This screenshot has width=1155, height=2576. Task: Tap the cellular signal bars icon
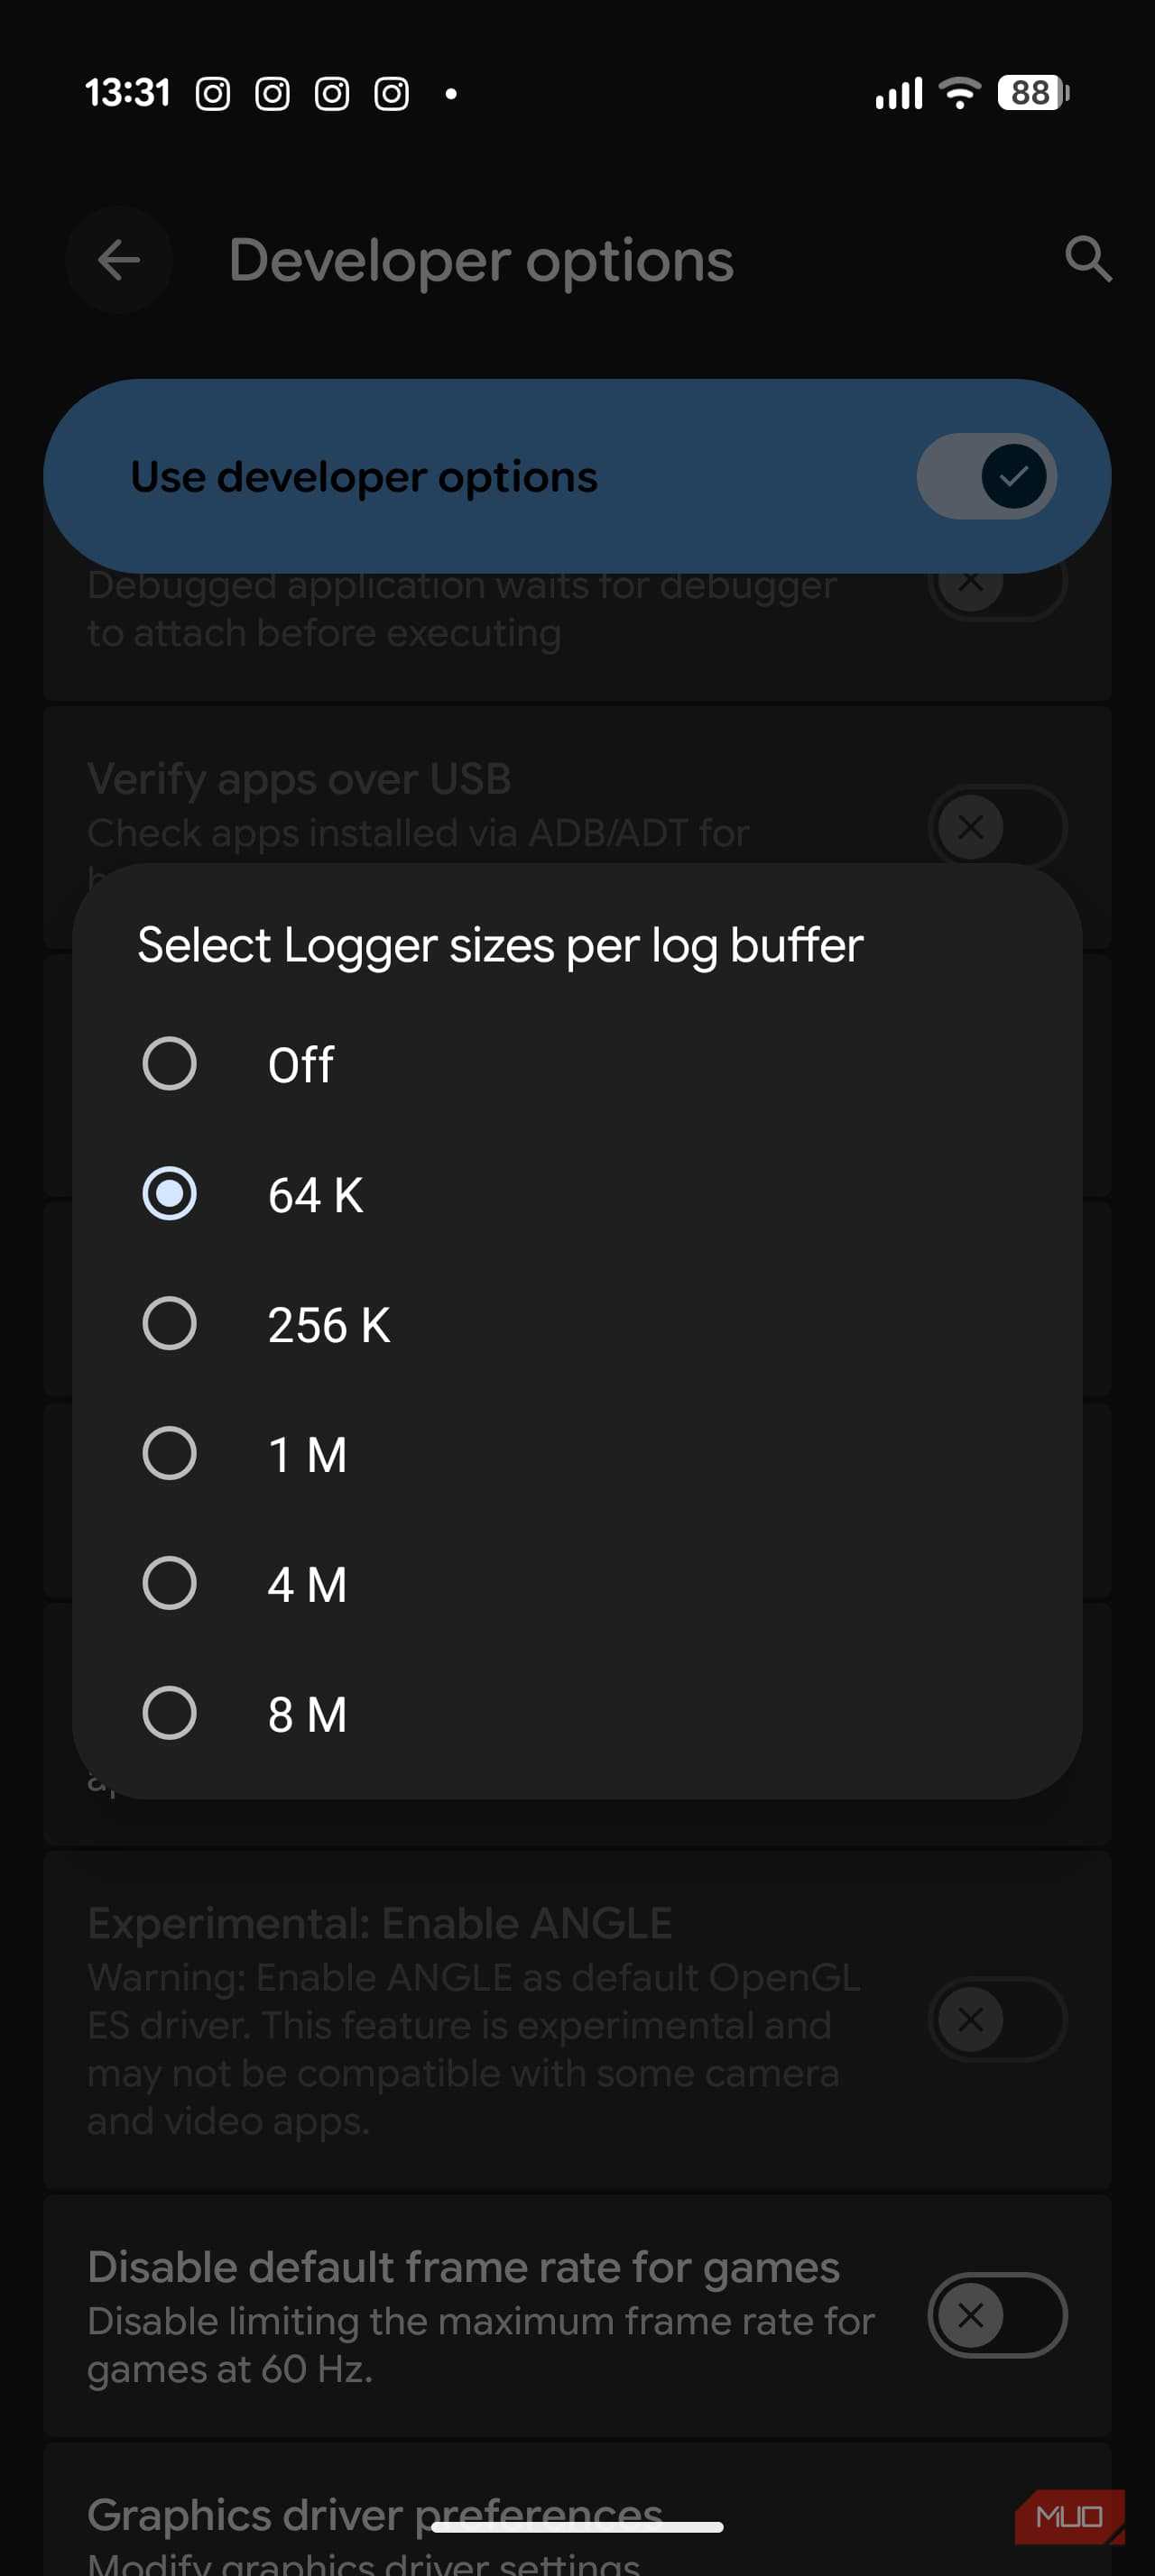(898, 93)
